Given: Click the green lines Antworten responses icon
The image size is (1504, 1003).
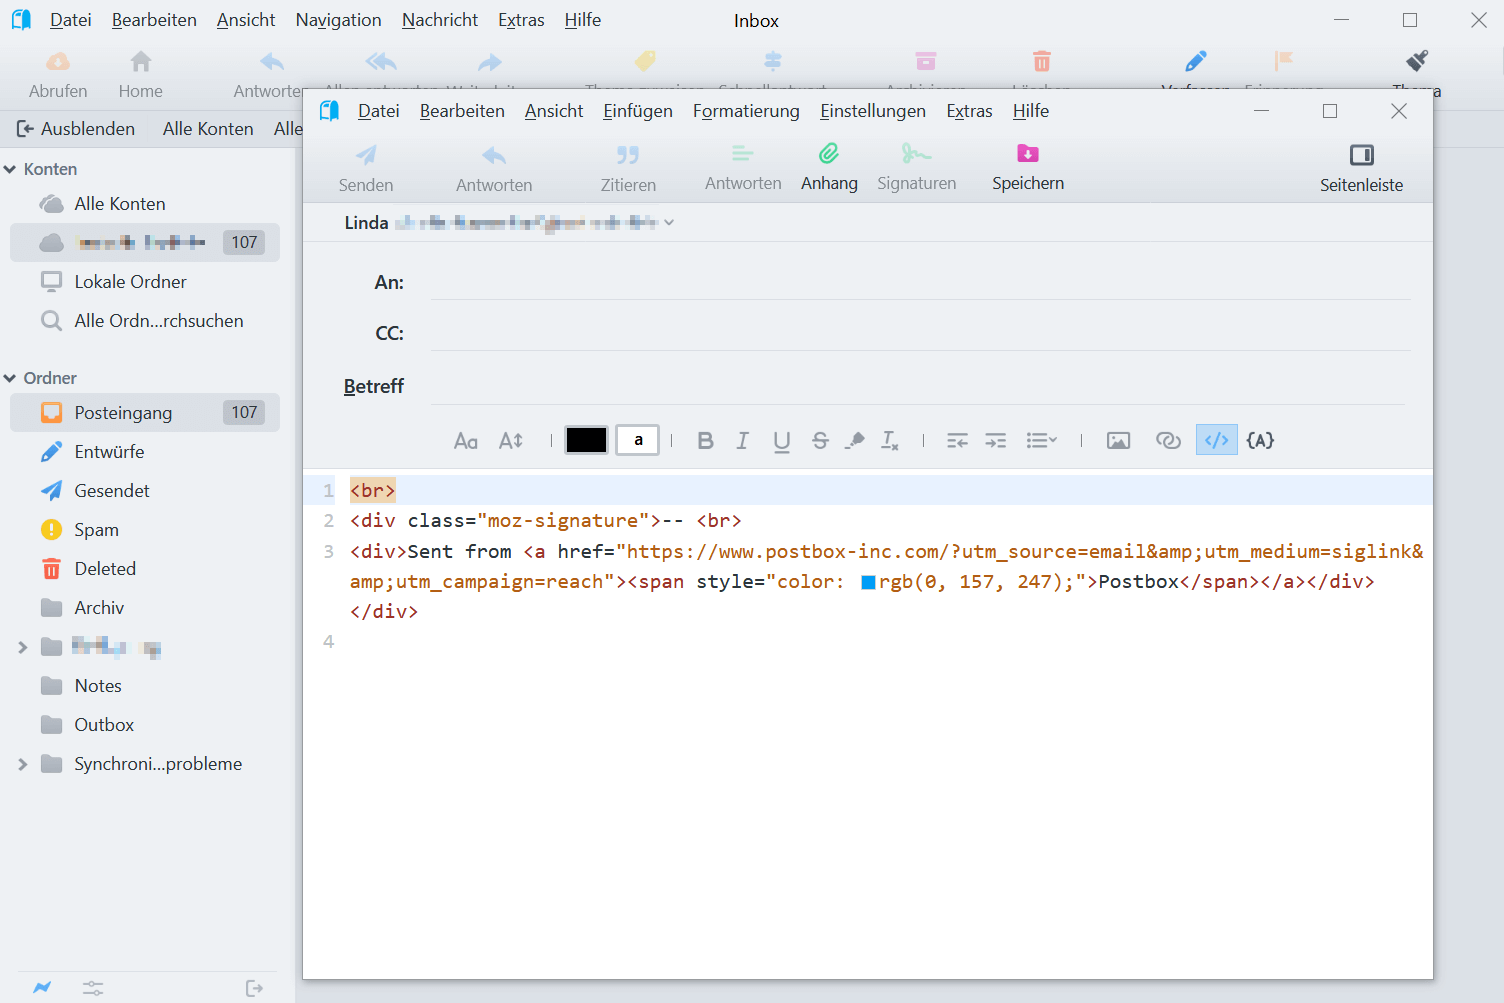Looking at the screenshot, I should coord(742,154).
